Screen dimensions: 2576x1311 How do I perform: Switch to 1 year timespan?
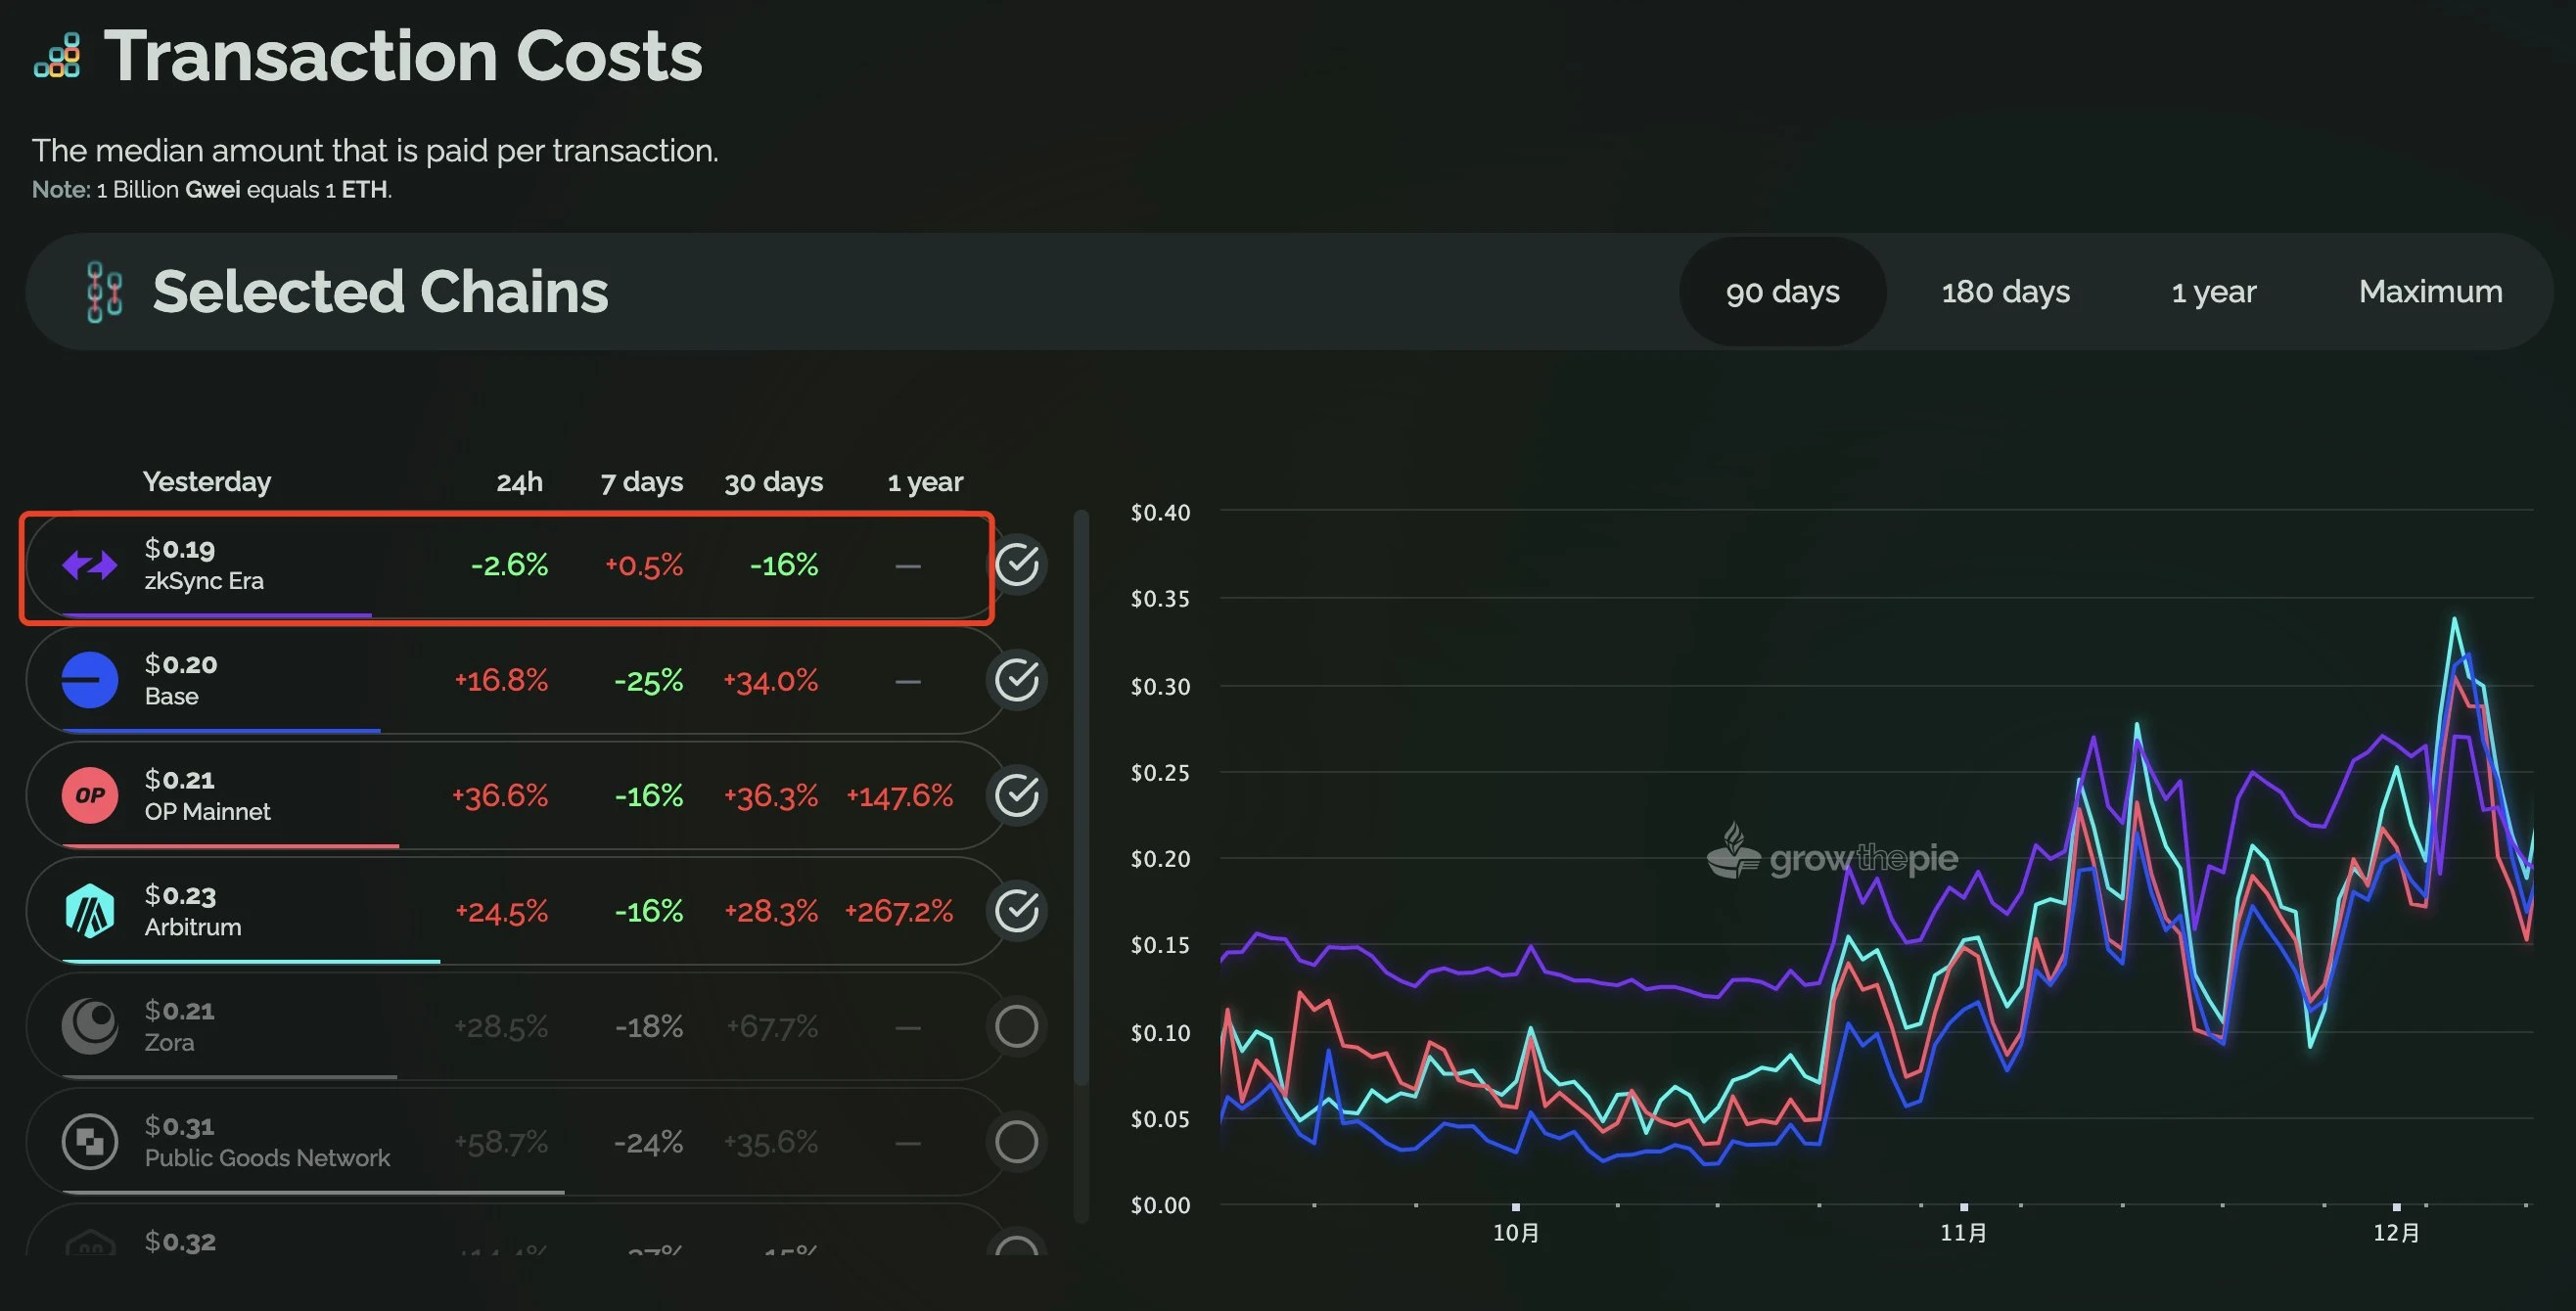pos(2213,292)
